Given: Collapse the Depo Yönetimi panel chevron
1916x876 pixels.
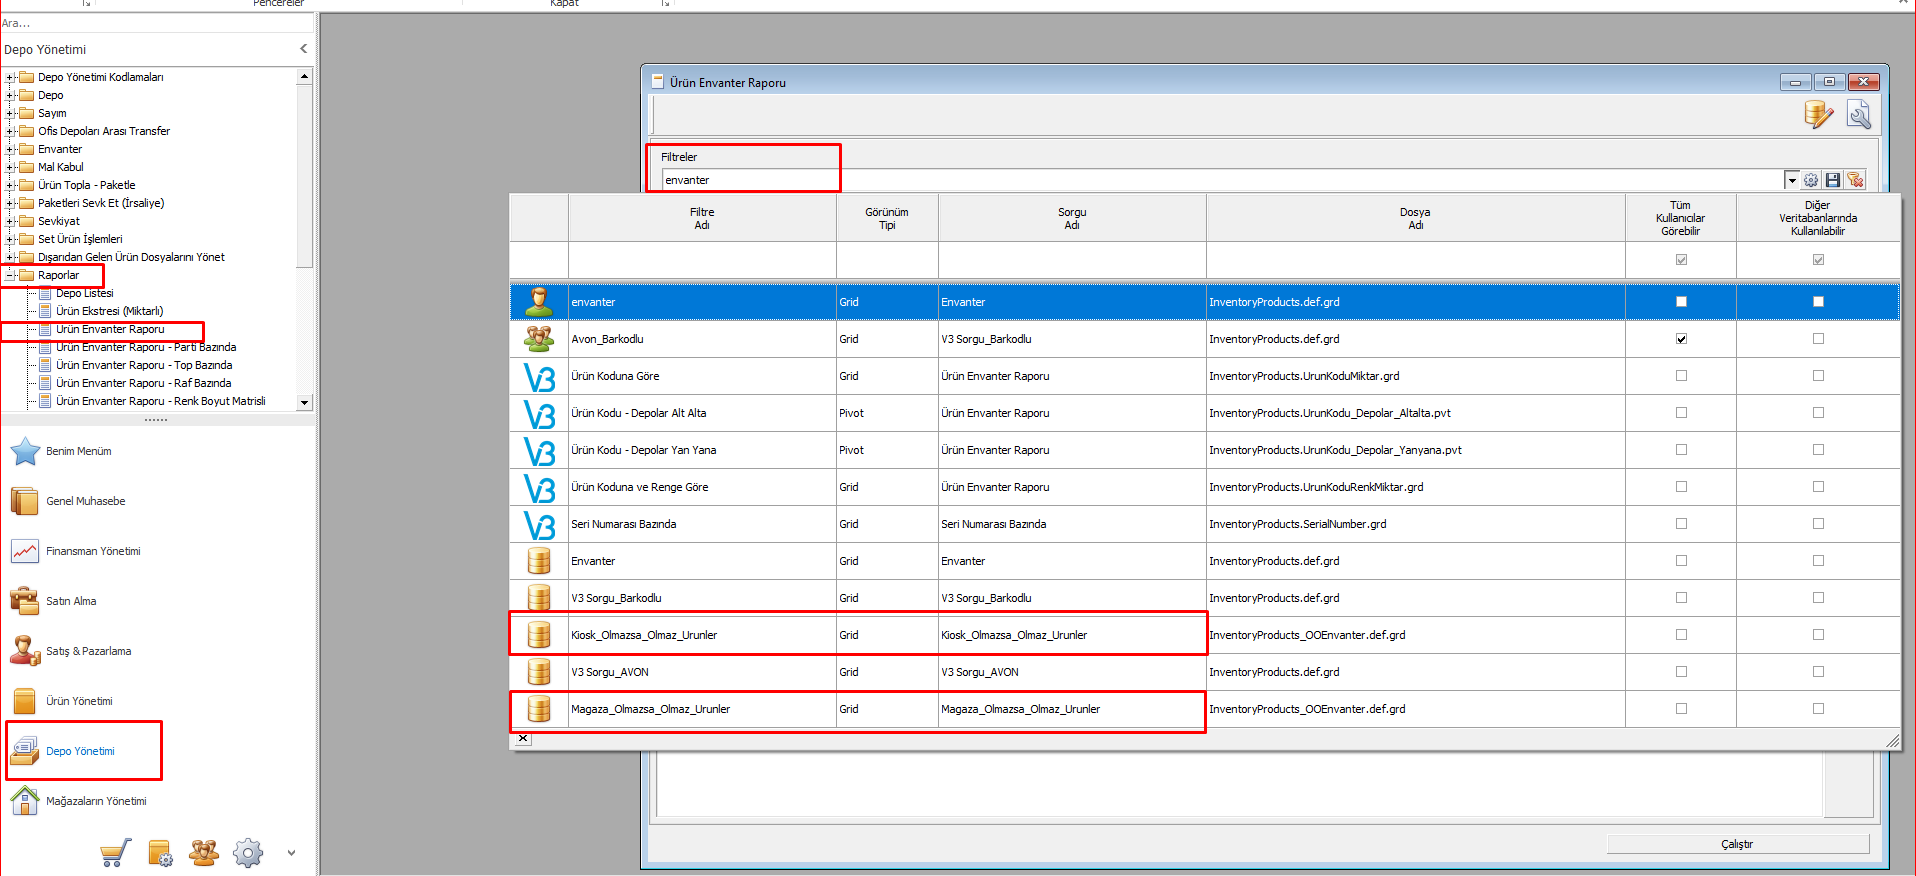Looking at the screenshot, I should 303,49.
